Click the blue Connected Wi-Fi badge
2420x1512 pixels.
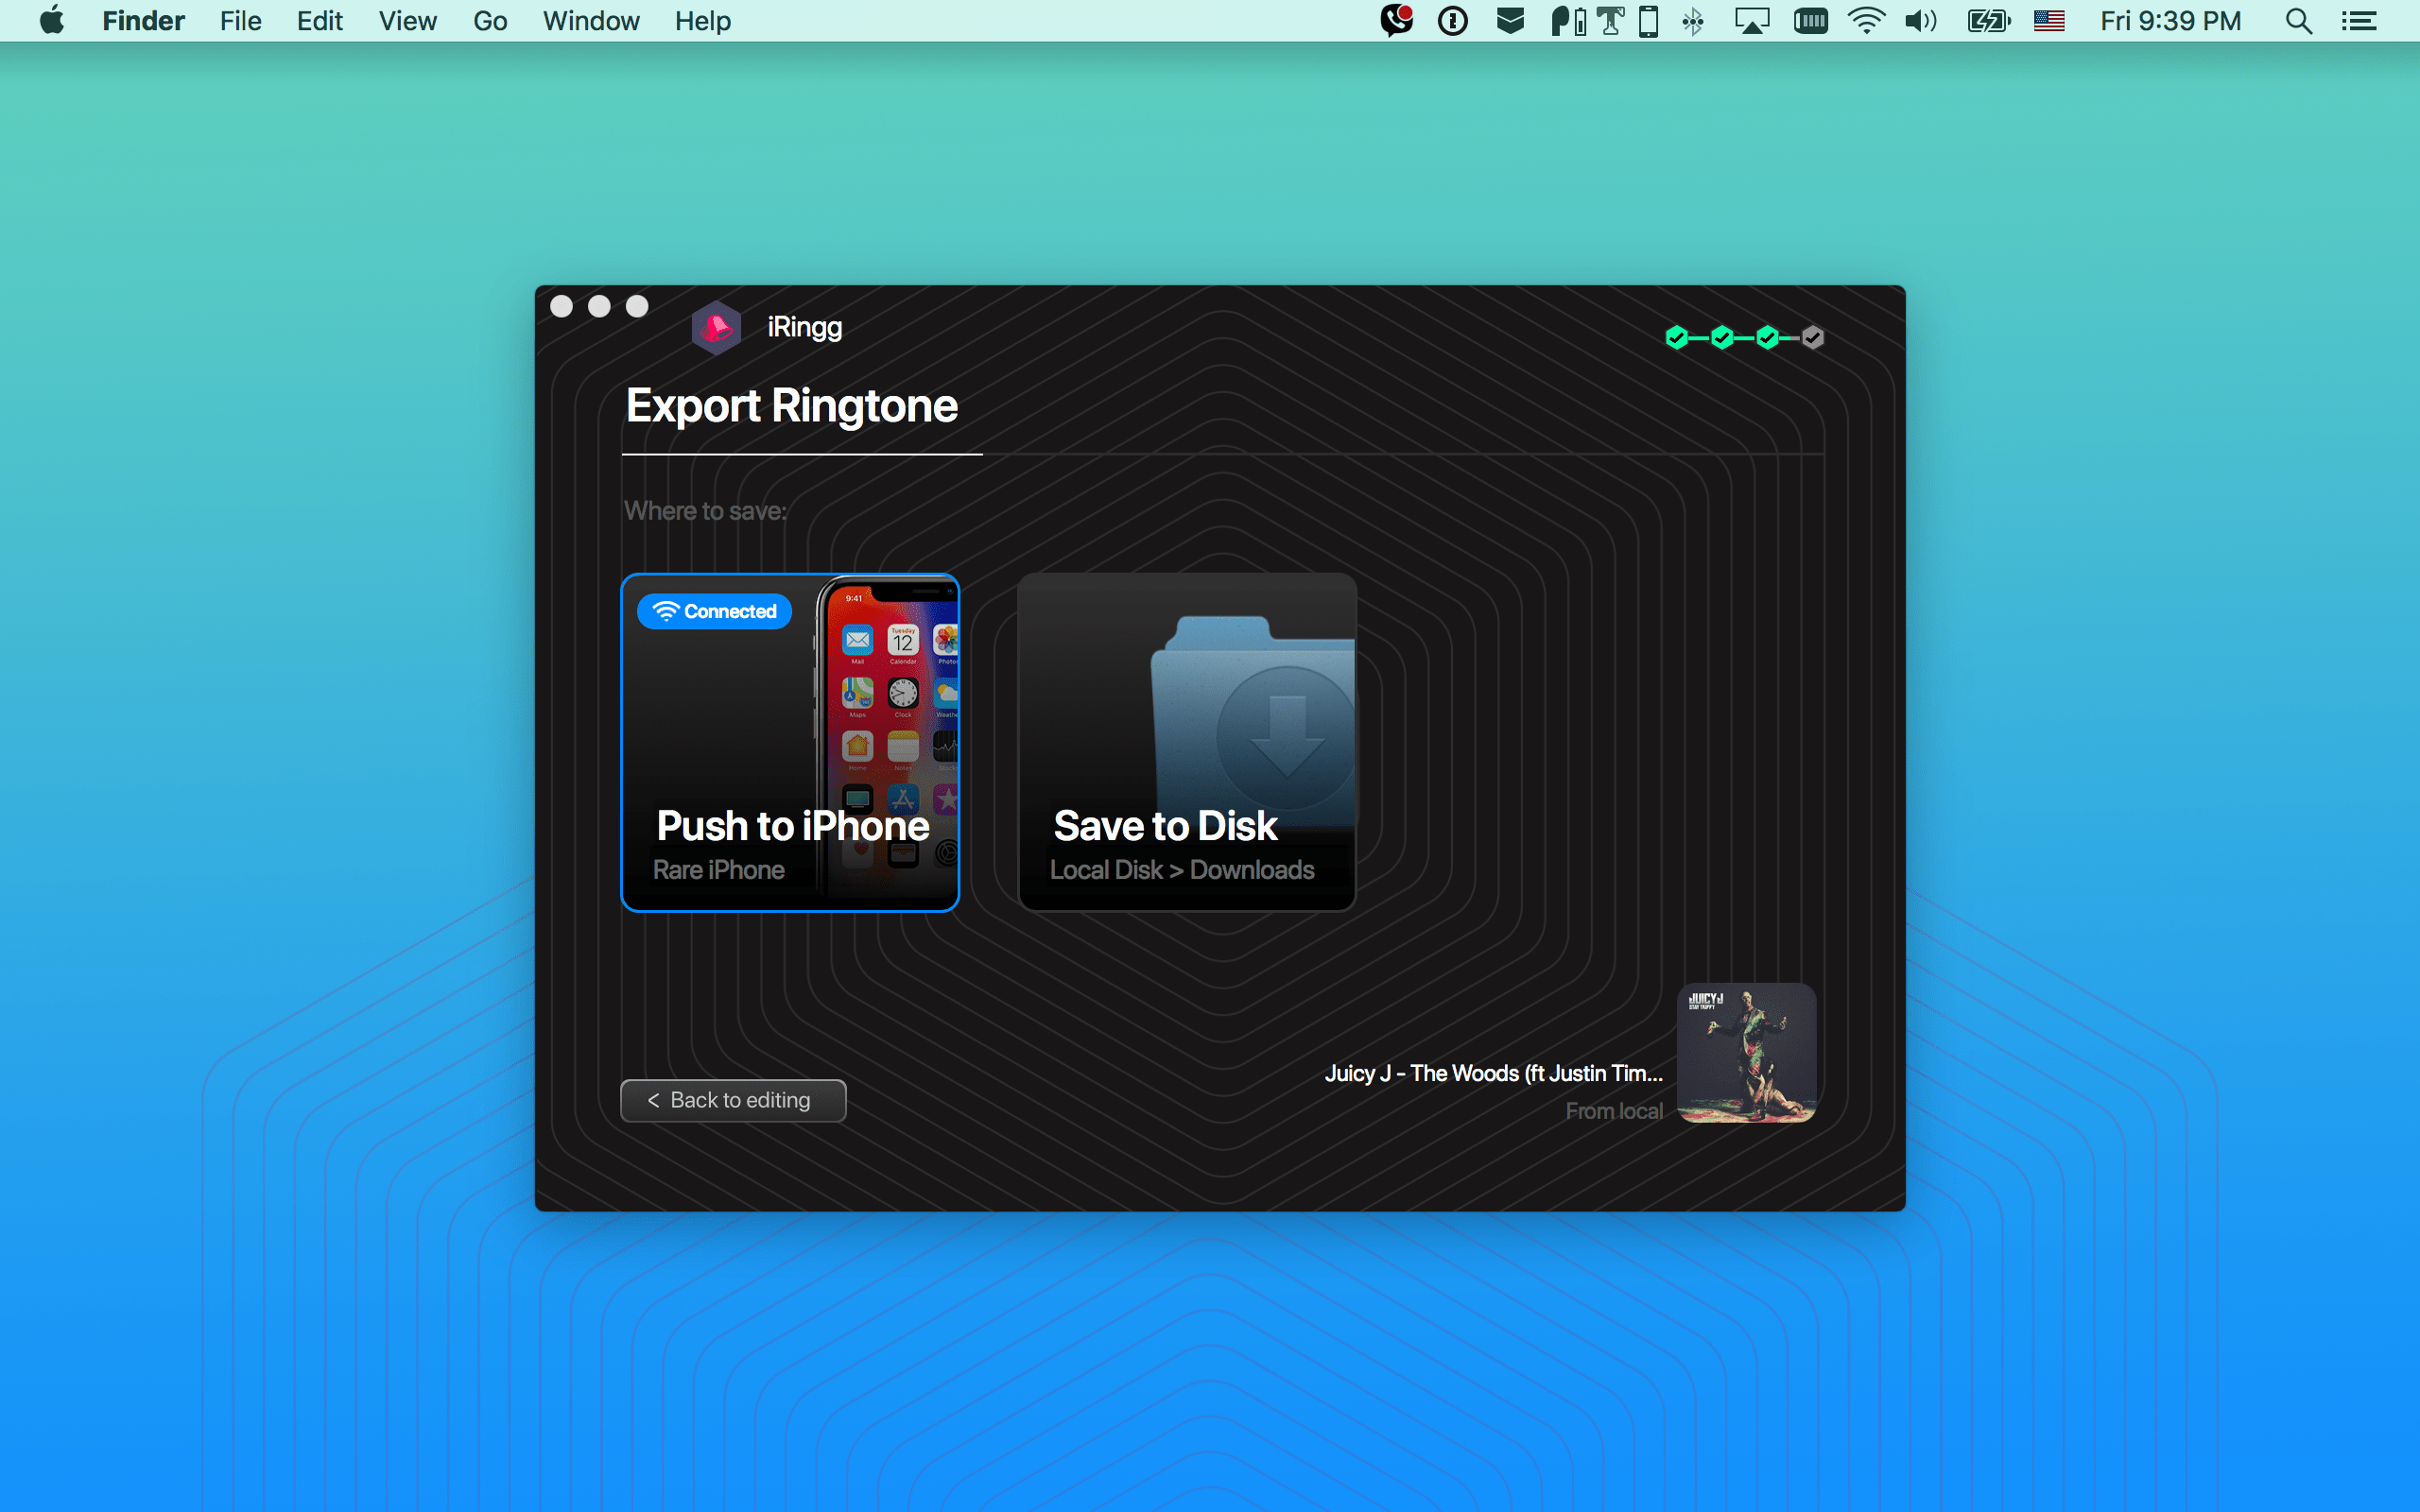click(714, 611)
